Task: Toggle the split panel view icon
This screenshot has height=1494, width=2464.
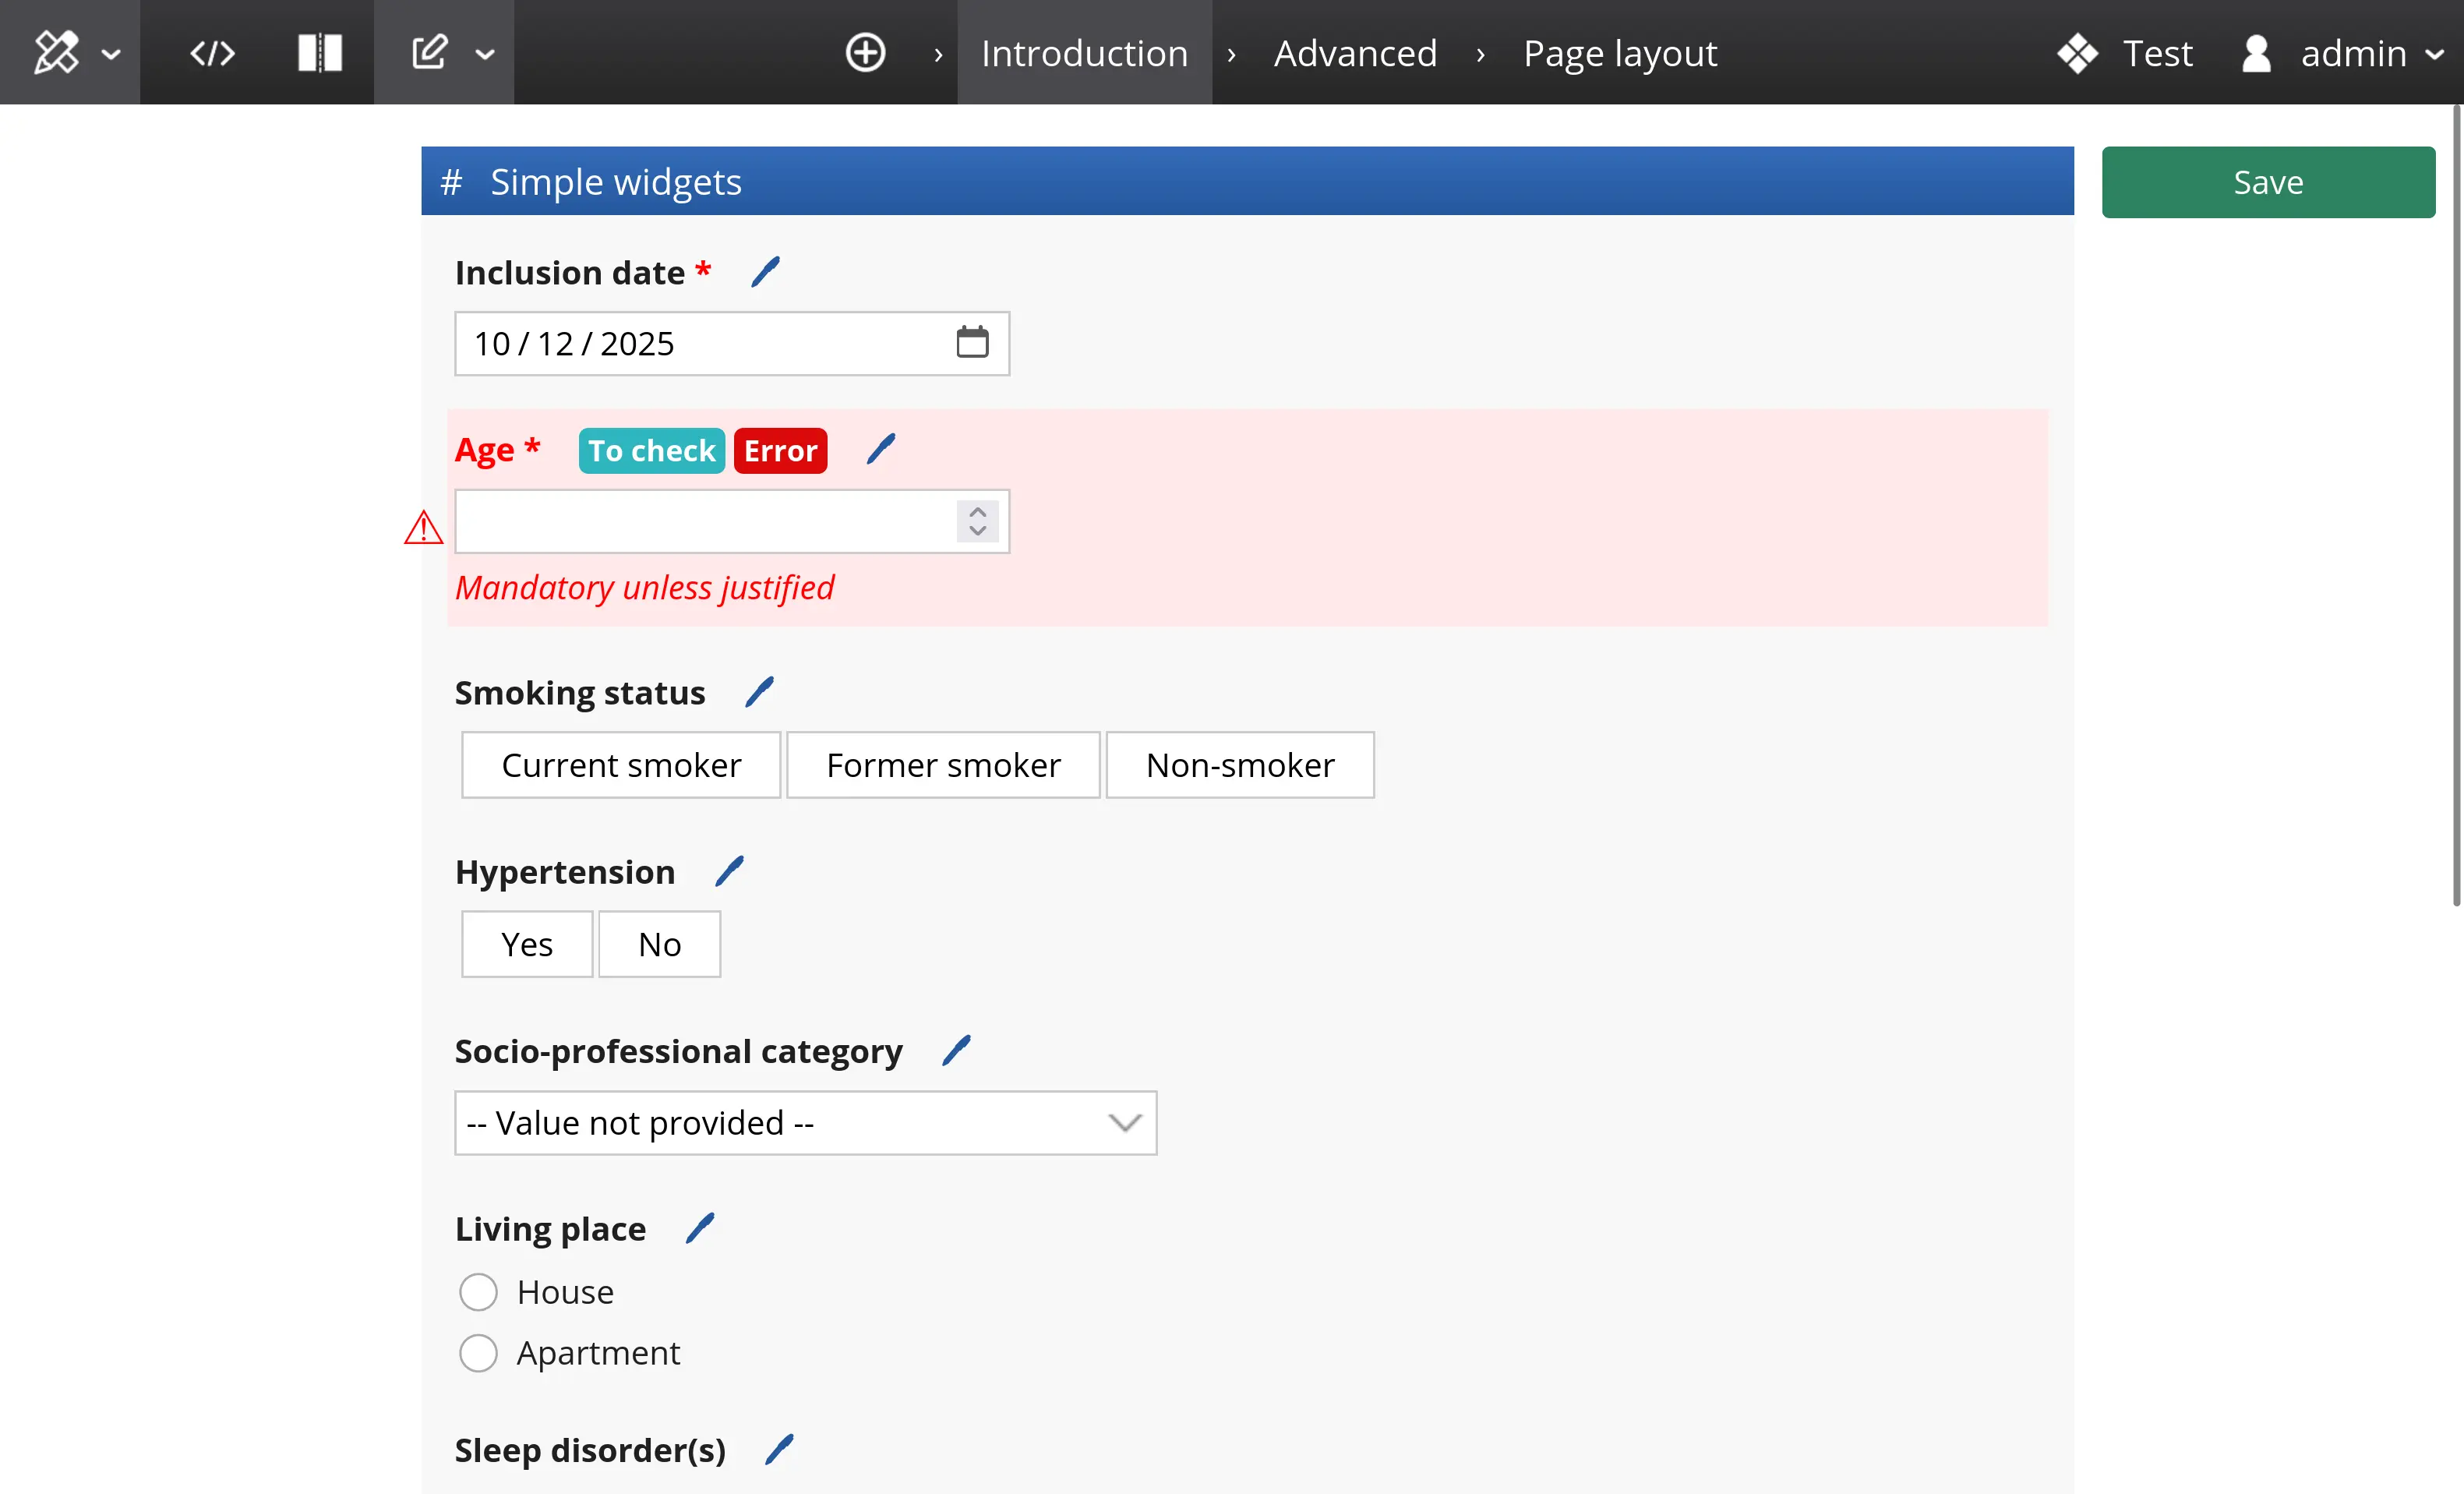Action: [320, 53]
